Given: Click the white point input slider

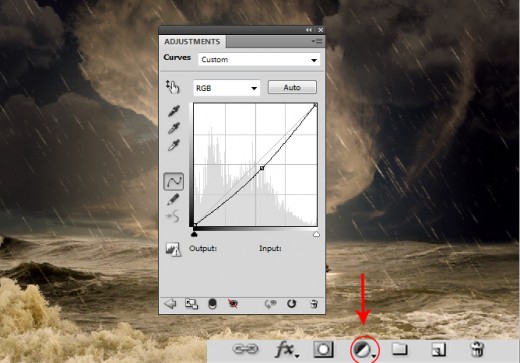Looking at the screenshot, I should [x=316, y=234].
